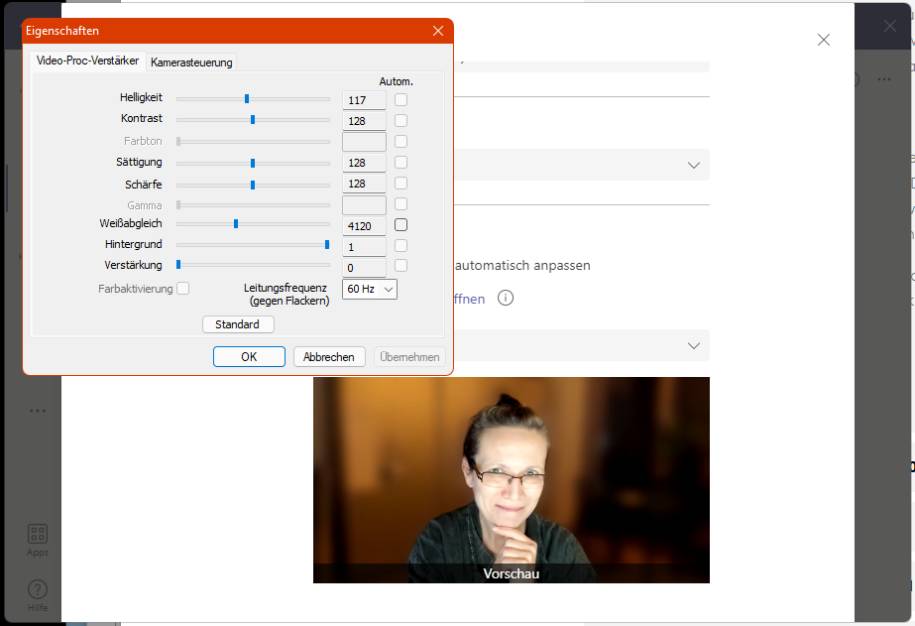Click the partially hidden 'ffnen' link

pos(469,299)
